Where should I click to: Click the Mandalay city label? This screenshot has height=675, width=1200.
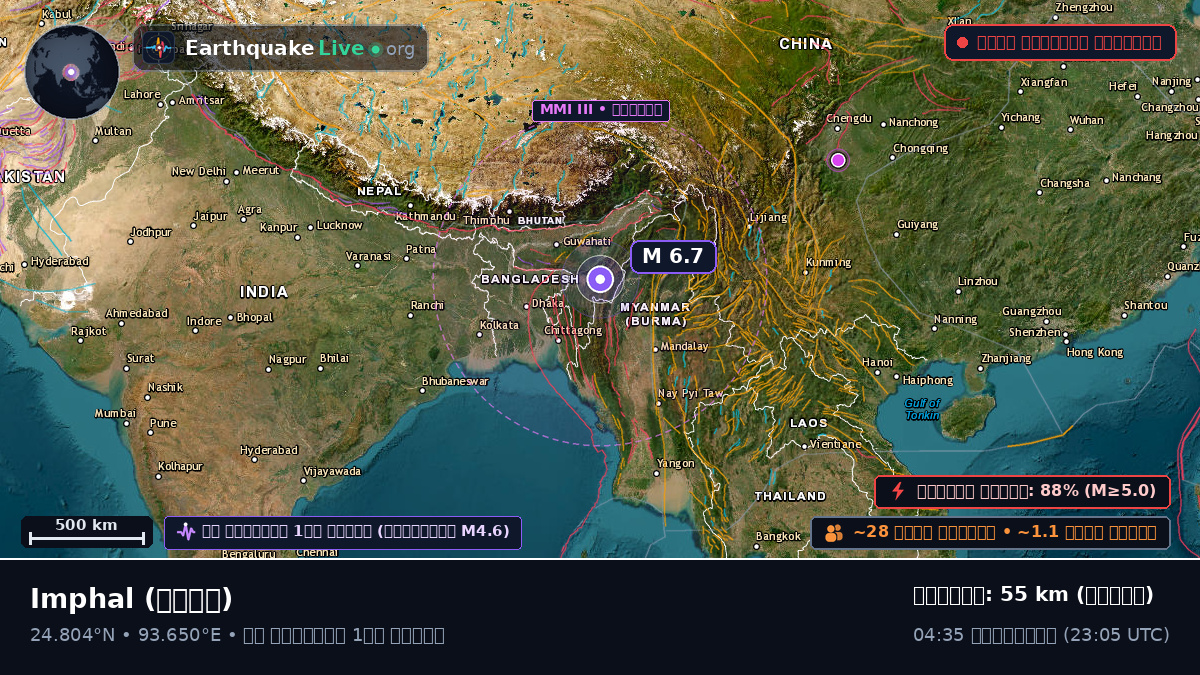point(684,347)
